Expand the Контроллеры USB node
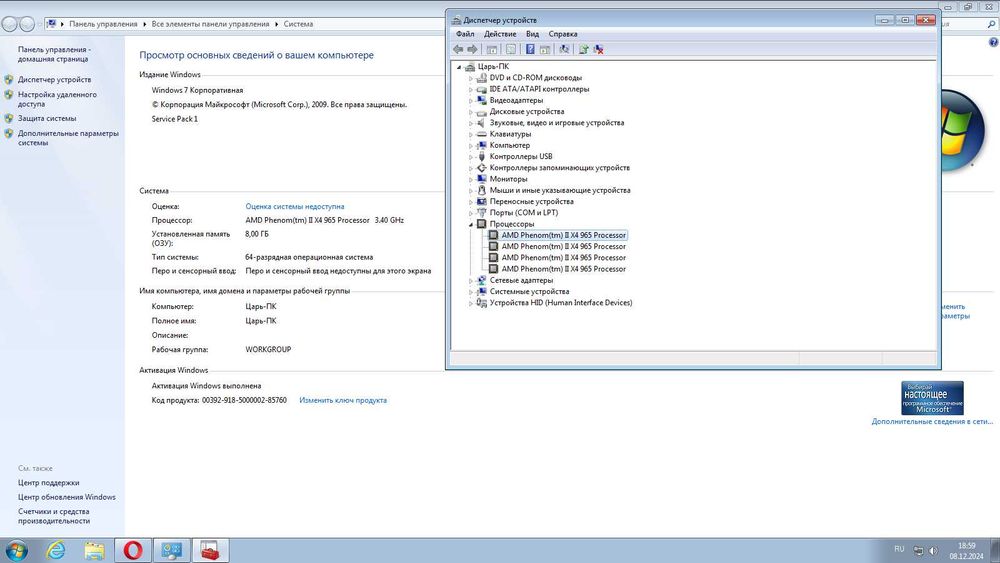 coord(471,157)
